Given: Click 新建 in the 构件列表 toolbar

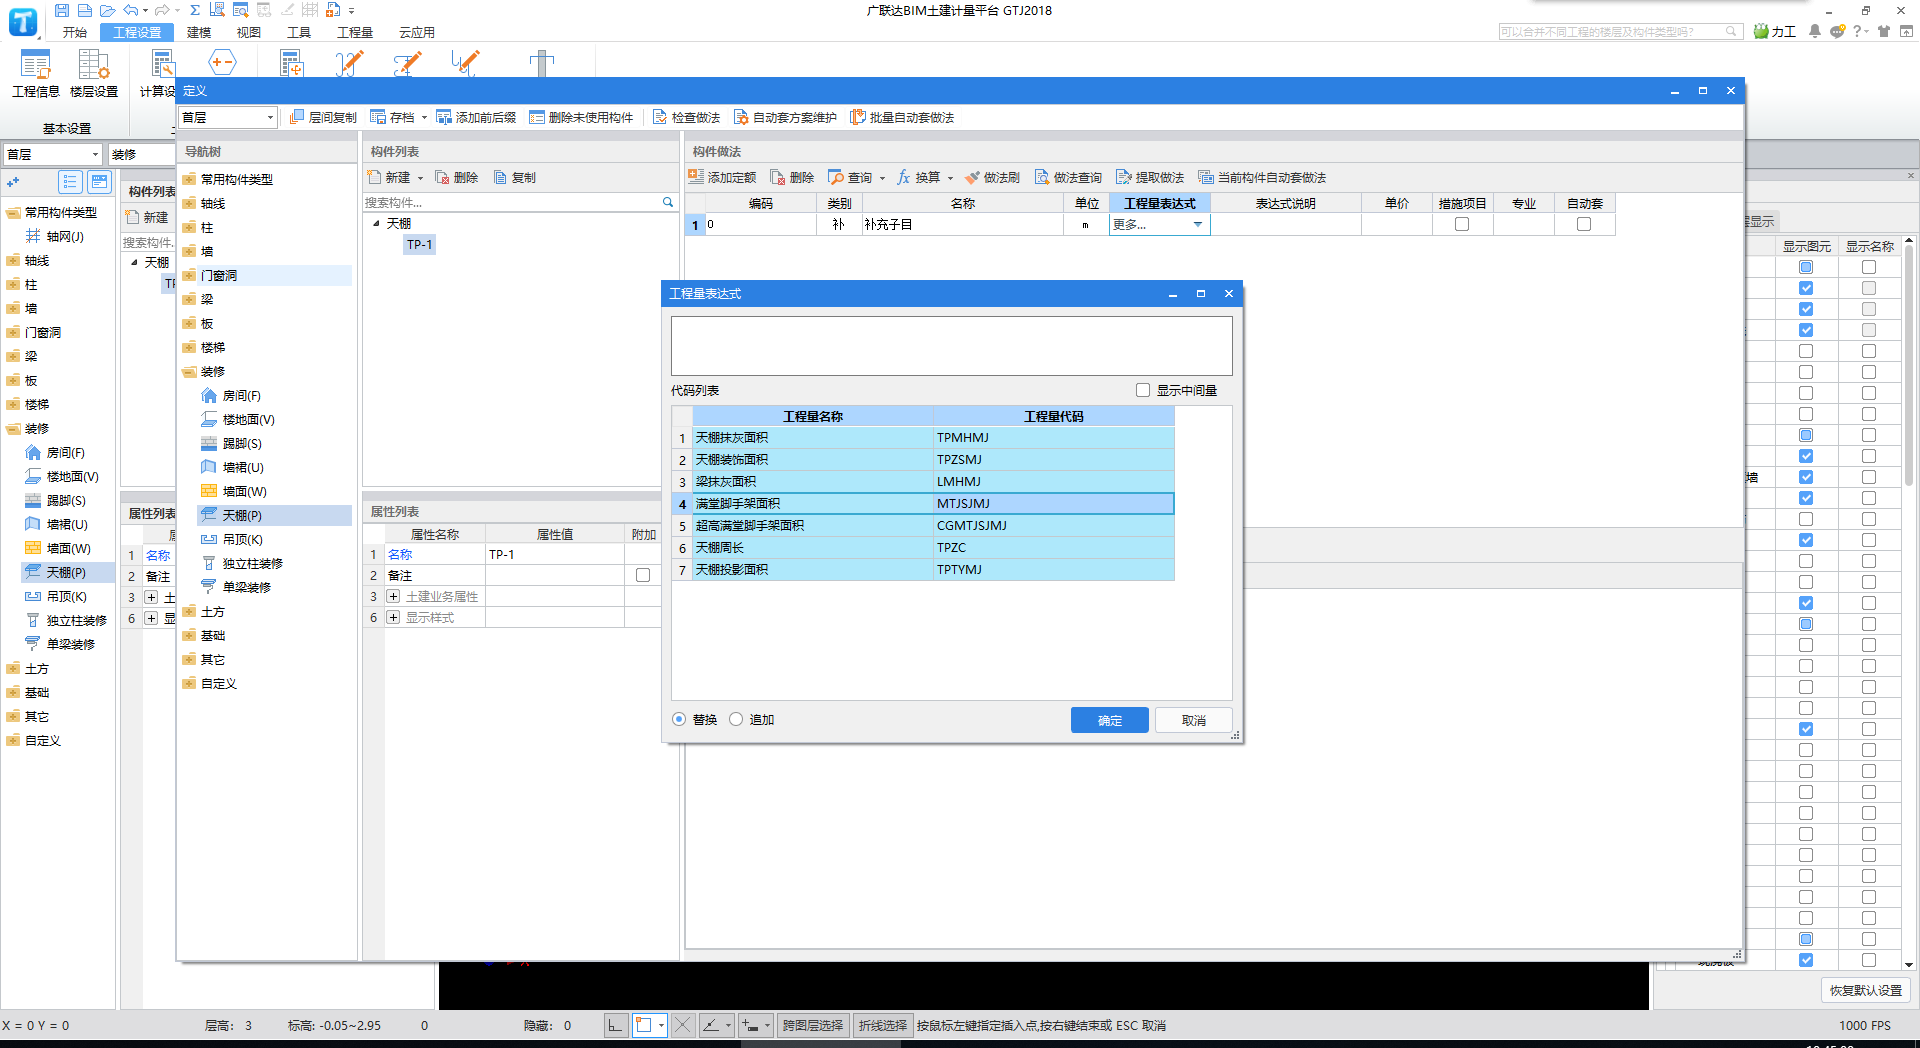Looking at the screenshot, I should click(x=389, y=177).
